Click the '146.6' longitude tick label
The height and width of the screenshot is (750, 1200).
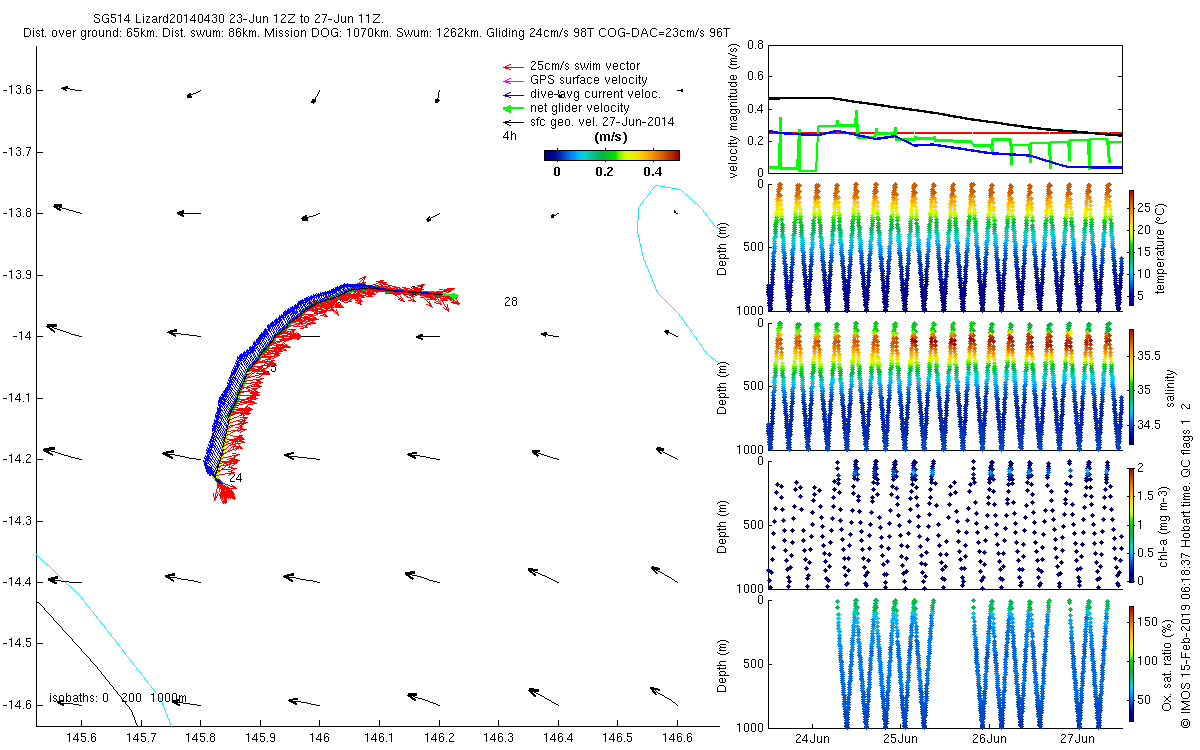tap(677, 739)
